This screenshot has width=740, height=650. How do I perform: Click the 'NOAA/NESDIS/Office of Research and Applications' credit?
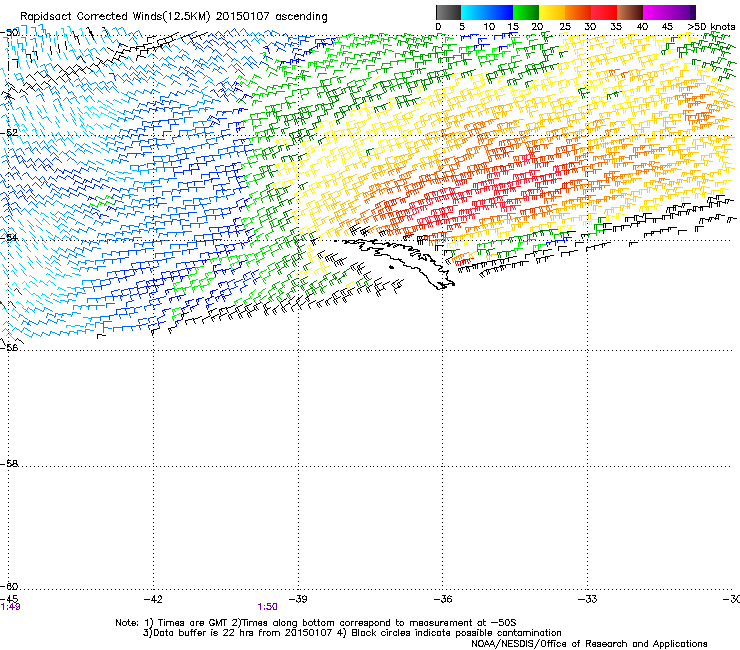click(589, 644)
